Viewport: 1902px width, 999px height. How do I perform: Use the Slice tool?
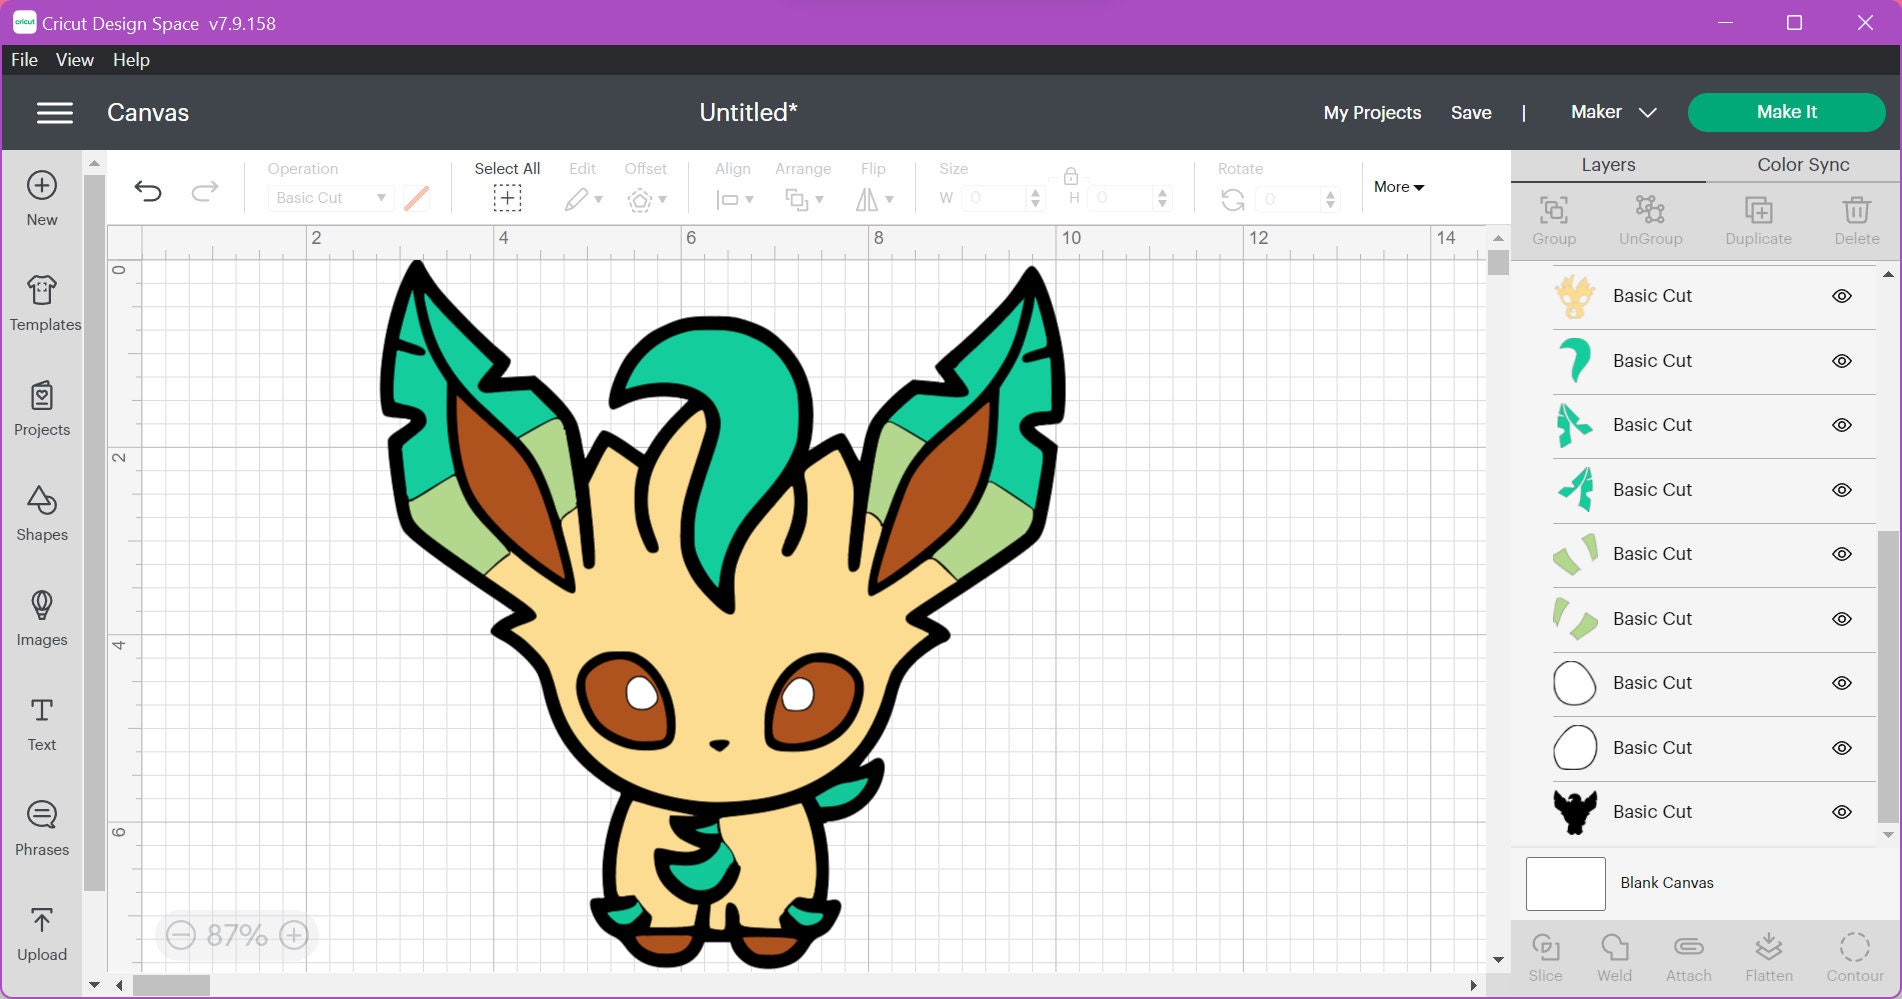[1546, 955]
